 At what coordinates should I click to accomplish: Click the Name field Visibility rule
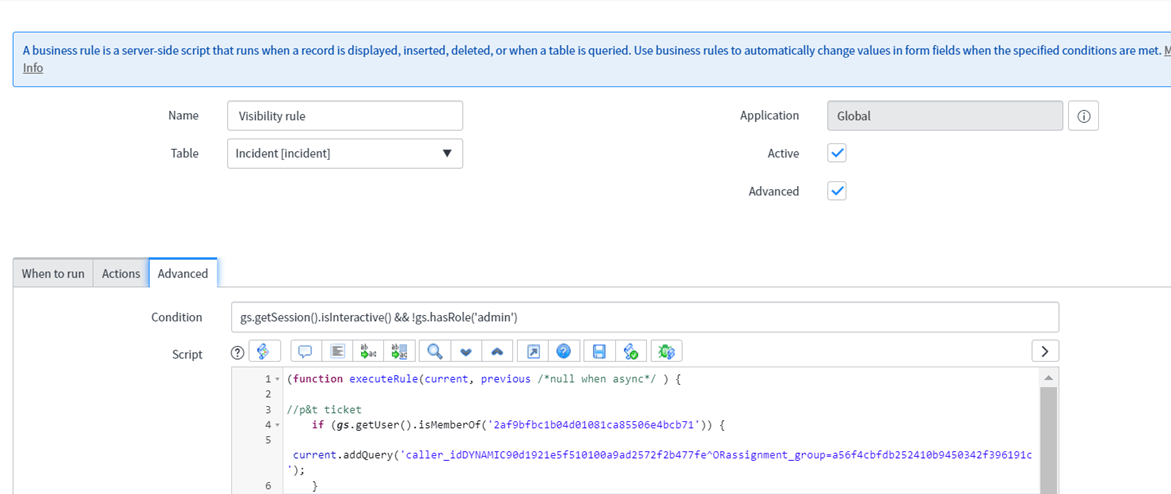pos(345,116)
